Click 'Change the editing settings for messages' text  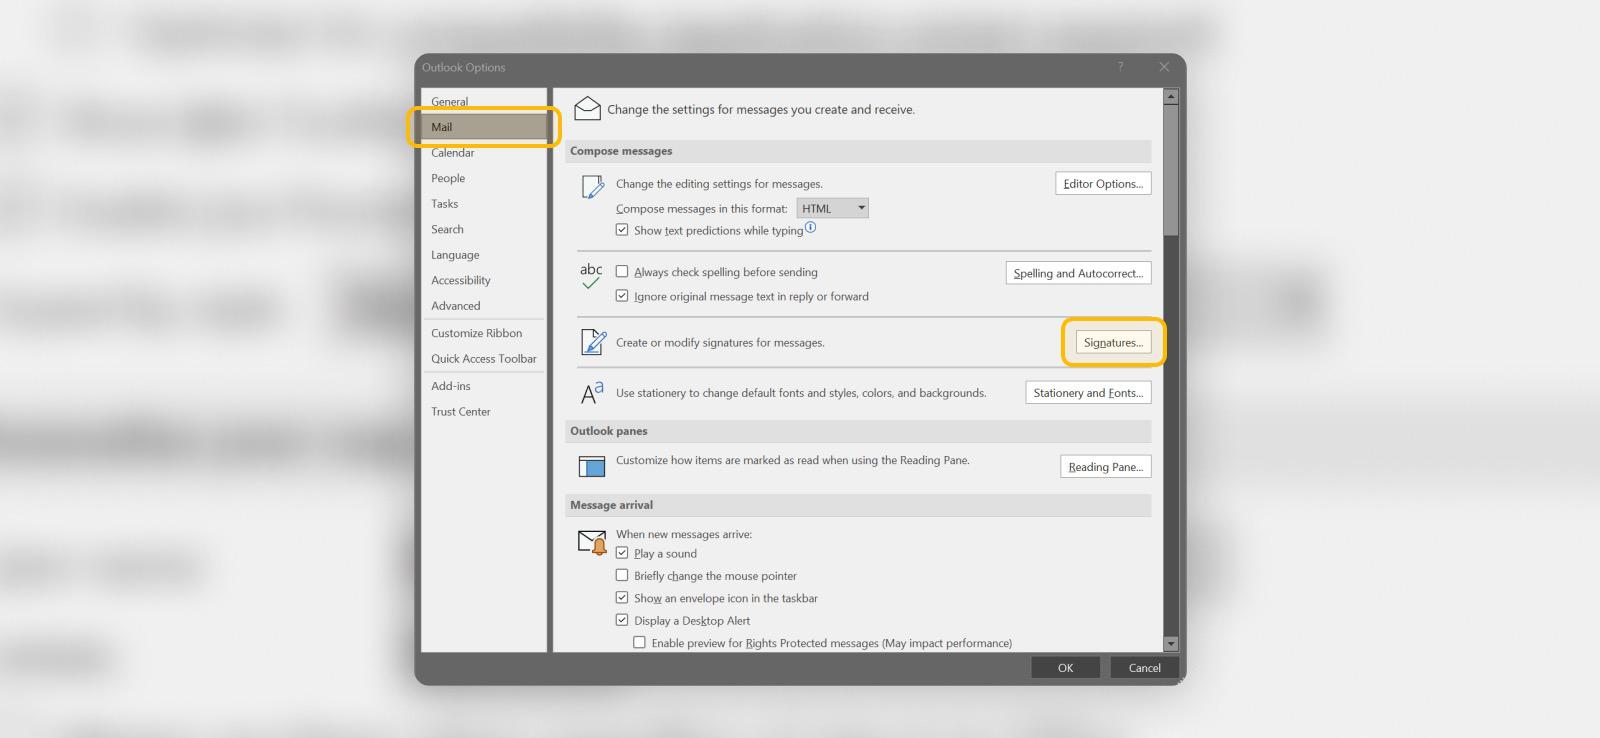[719, 184]
